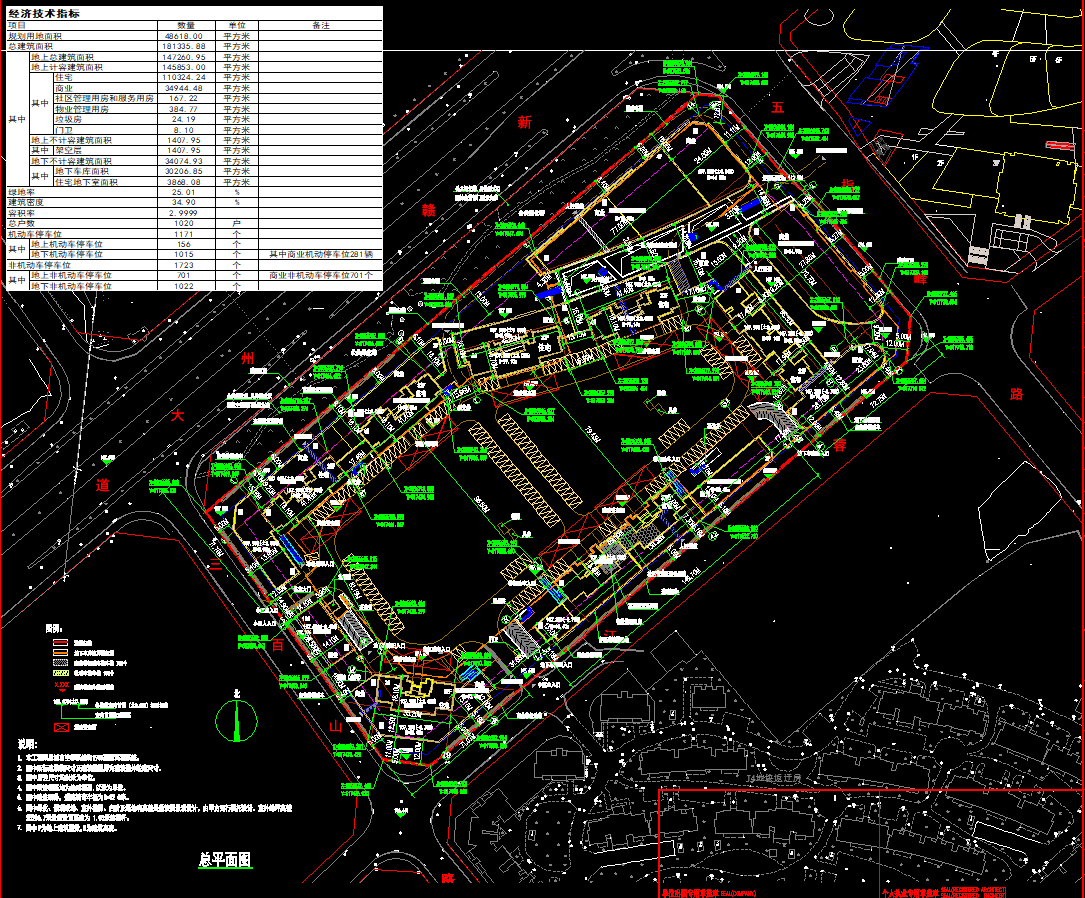This screenshot has height=898, width=1085.
Task: Click the green north arrow compass symbol
Action: click(x=237, y=720)
